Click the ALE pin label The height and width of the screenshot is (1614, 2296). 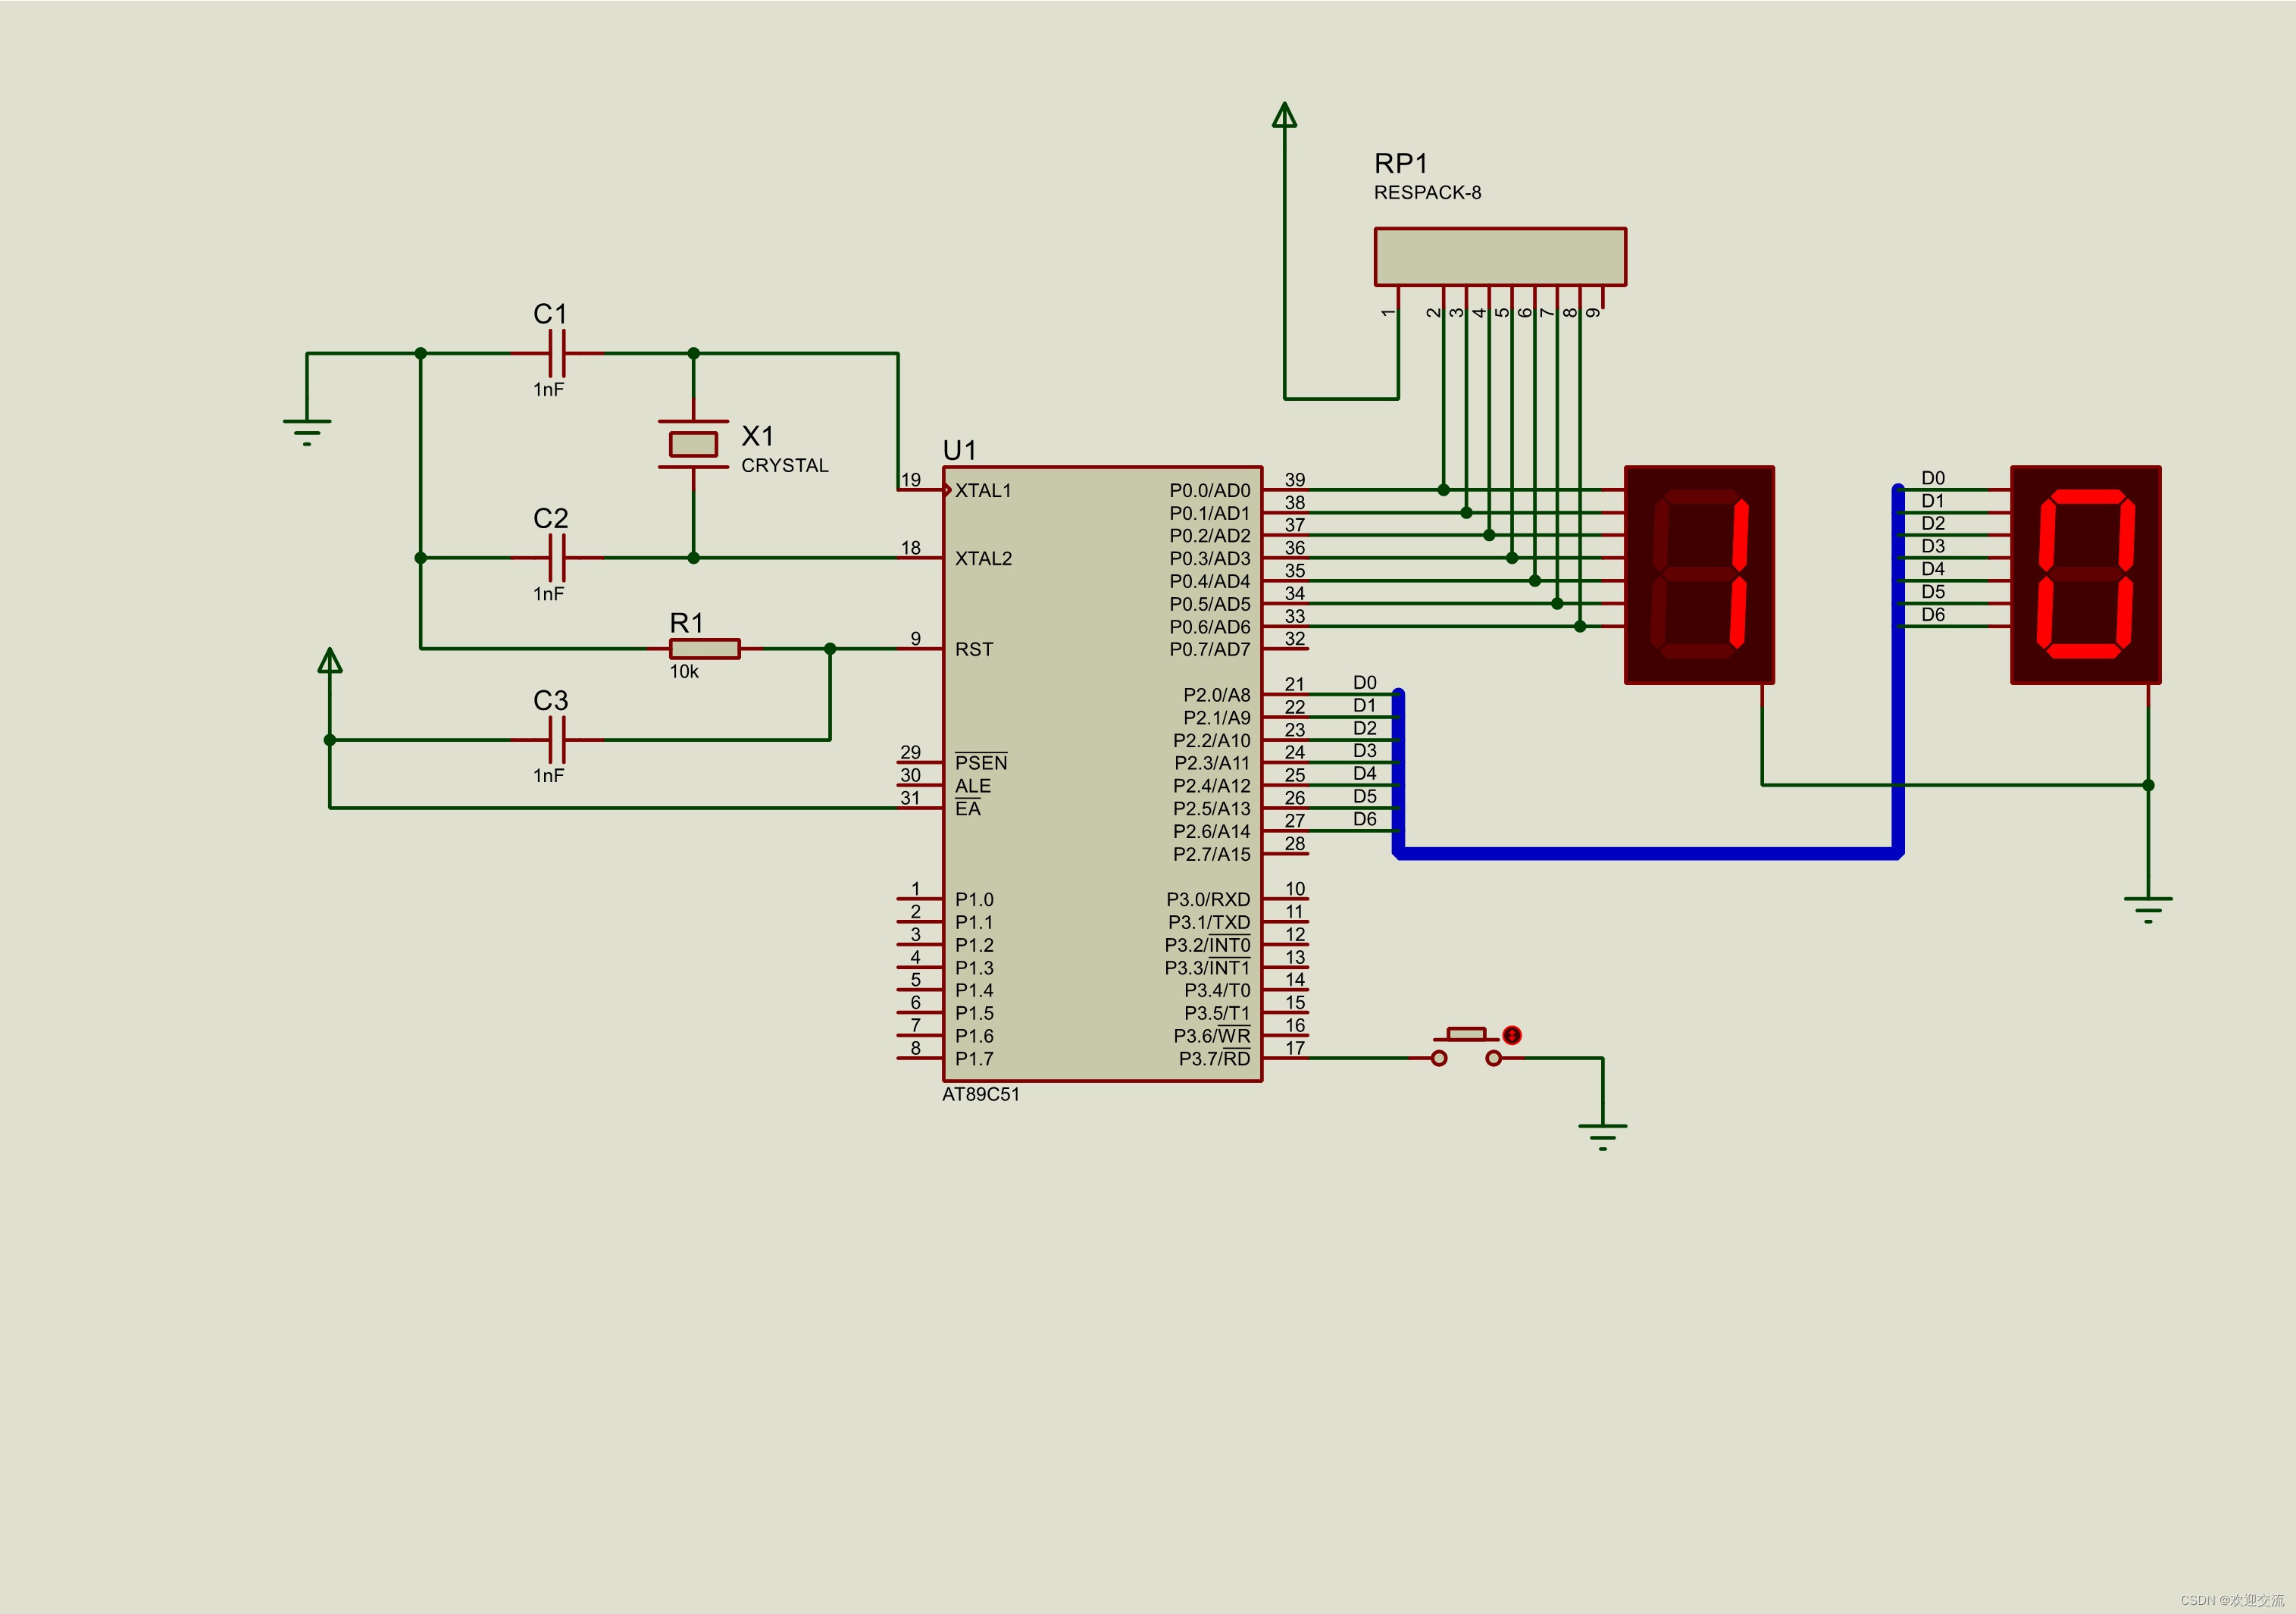click(973, 786)
